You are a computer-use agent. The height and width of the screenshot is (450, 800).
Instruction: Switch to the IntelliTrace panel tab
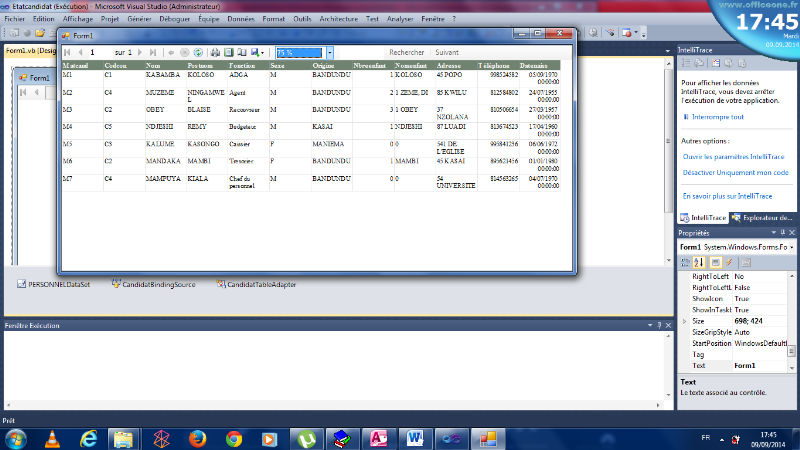tap(703, 218)
